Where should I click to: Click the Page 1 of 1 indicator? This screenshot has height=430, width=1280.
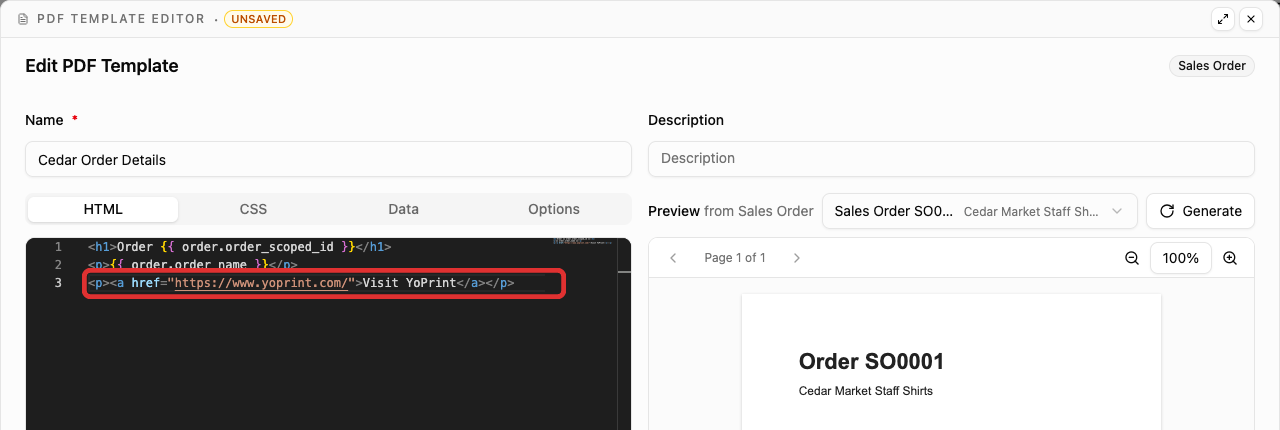(x=735, y=258)
